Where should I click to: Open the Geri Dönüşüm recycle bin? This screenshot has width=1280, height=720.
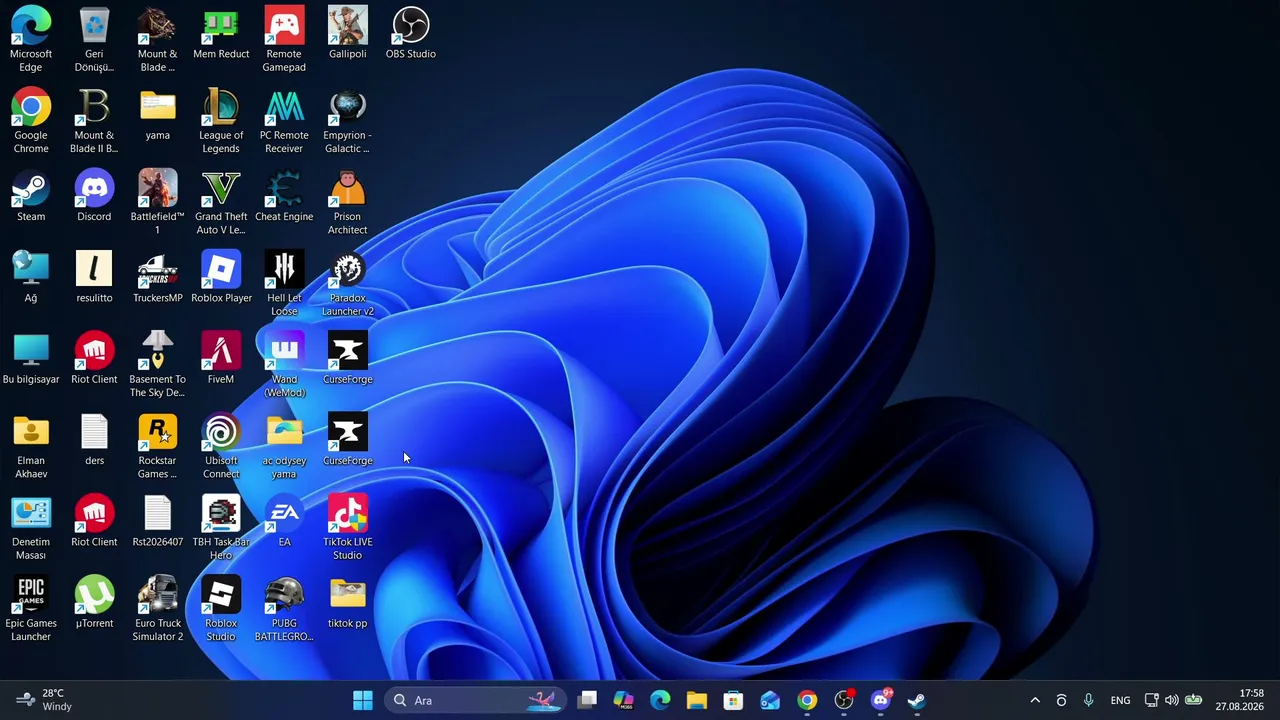point(94,40)
